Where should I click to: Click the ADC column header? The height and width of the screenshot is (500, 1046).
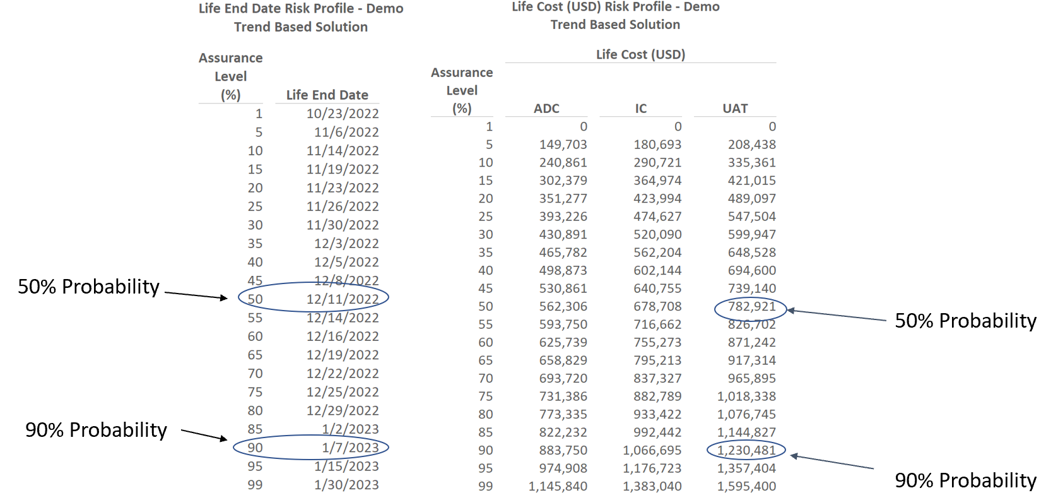click(546, 108)
